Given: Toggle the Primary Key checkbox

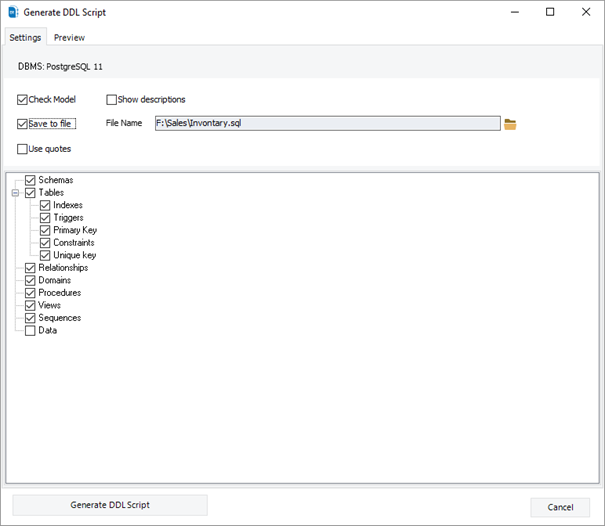Looking at the screenshot, I should (45, 230).
